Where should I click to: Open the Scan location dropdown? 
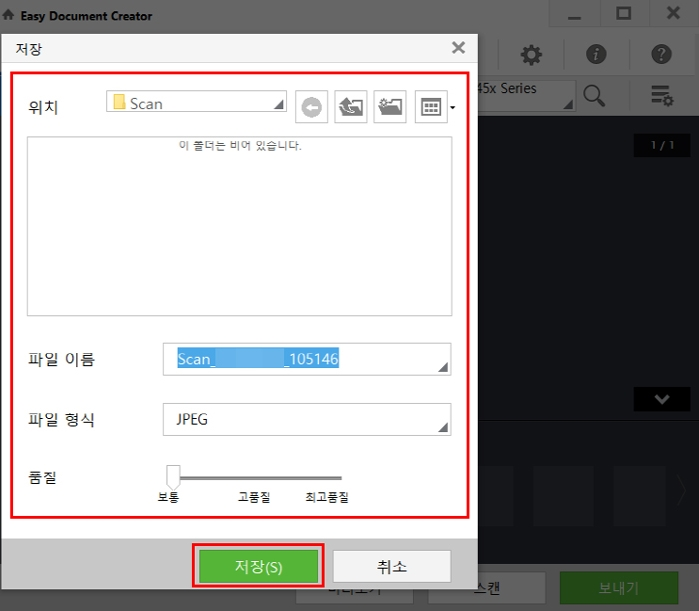pos(196,102)
